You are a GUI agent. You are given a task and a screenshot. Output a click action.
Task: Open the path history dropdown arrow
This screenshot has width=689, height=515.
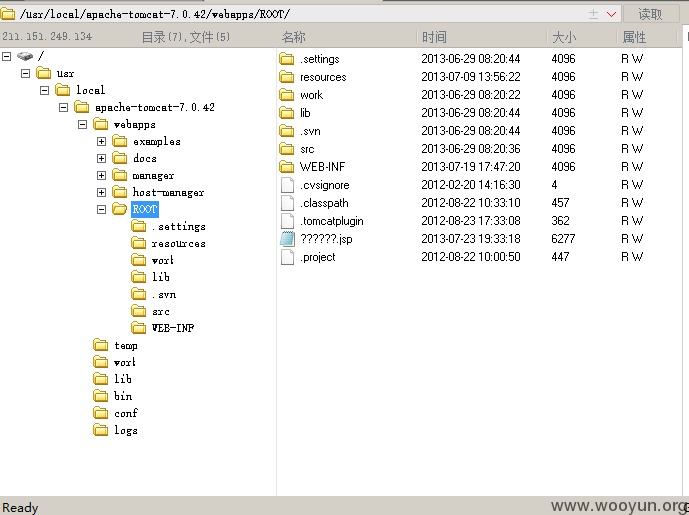611,15
